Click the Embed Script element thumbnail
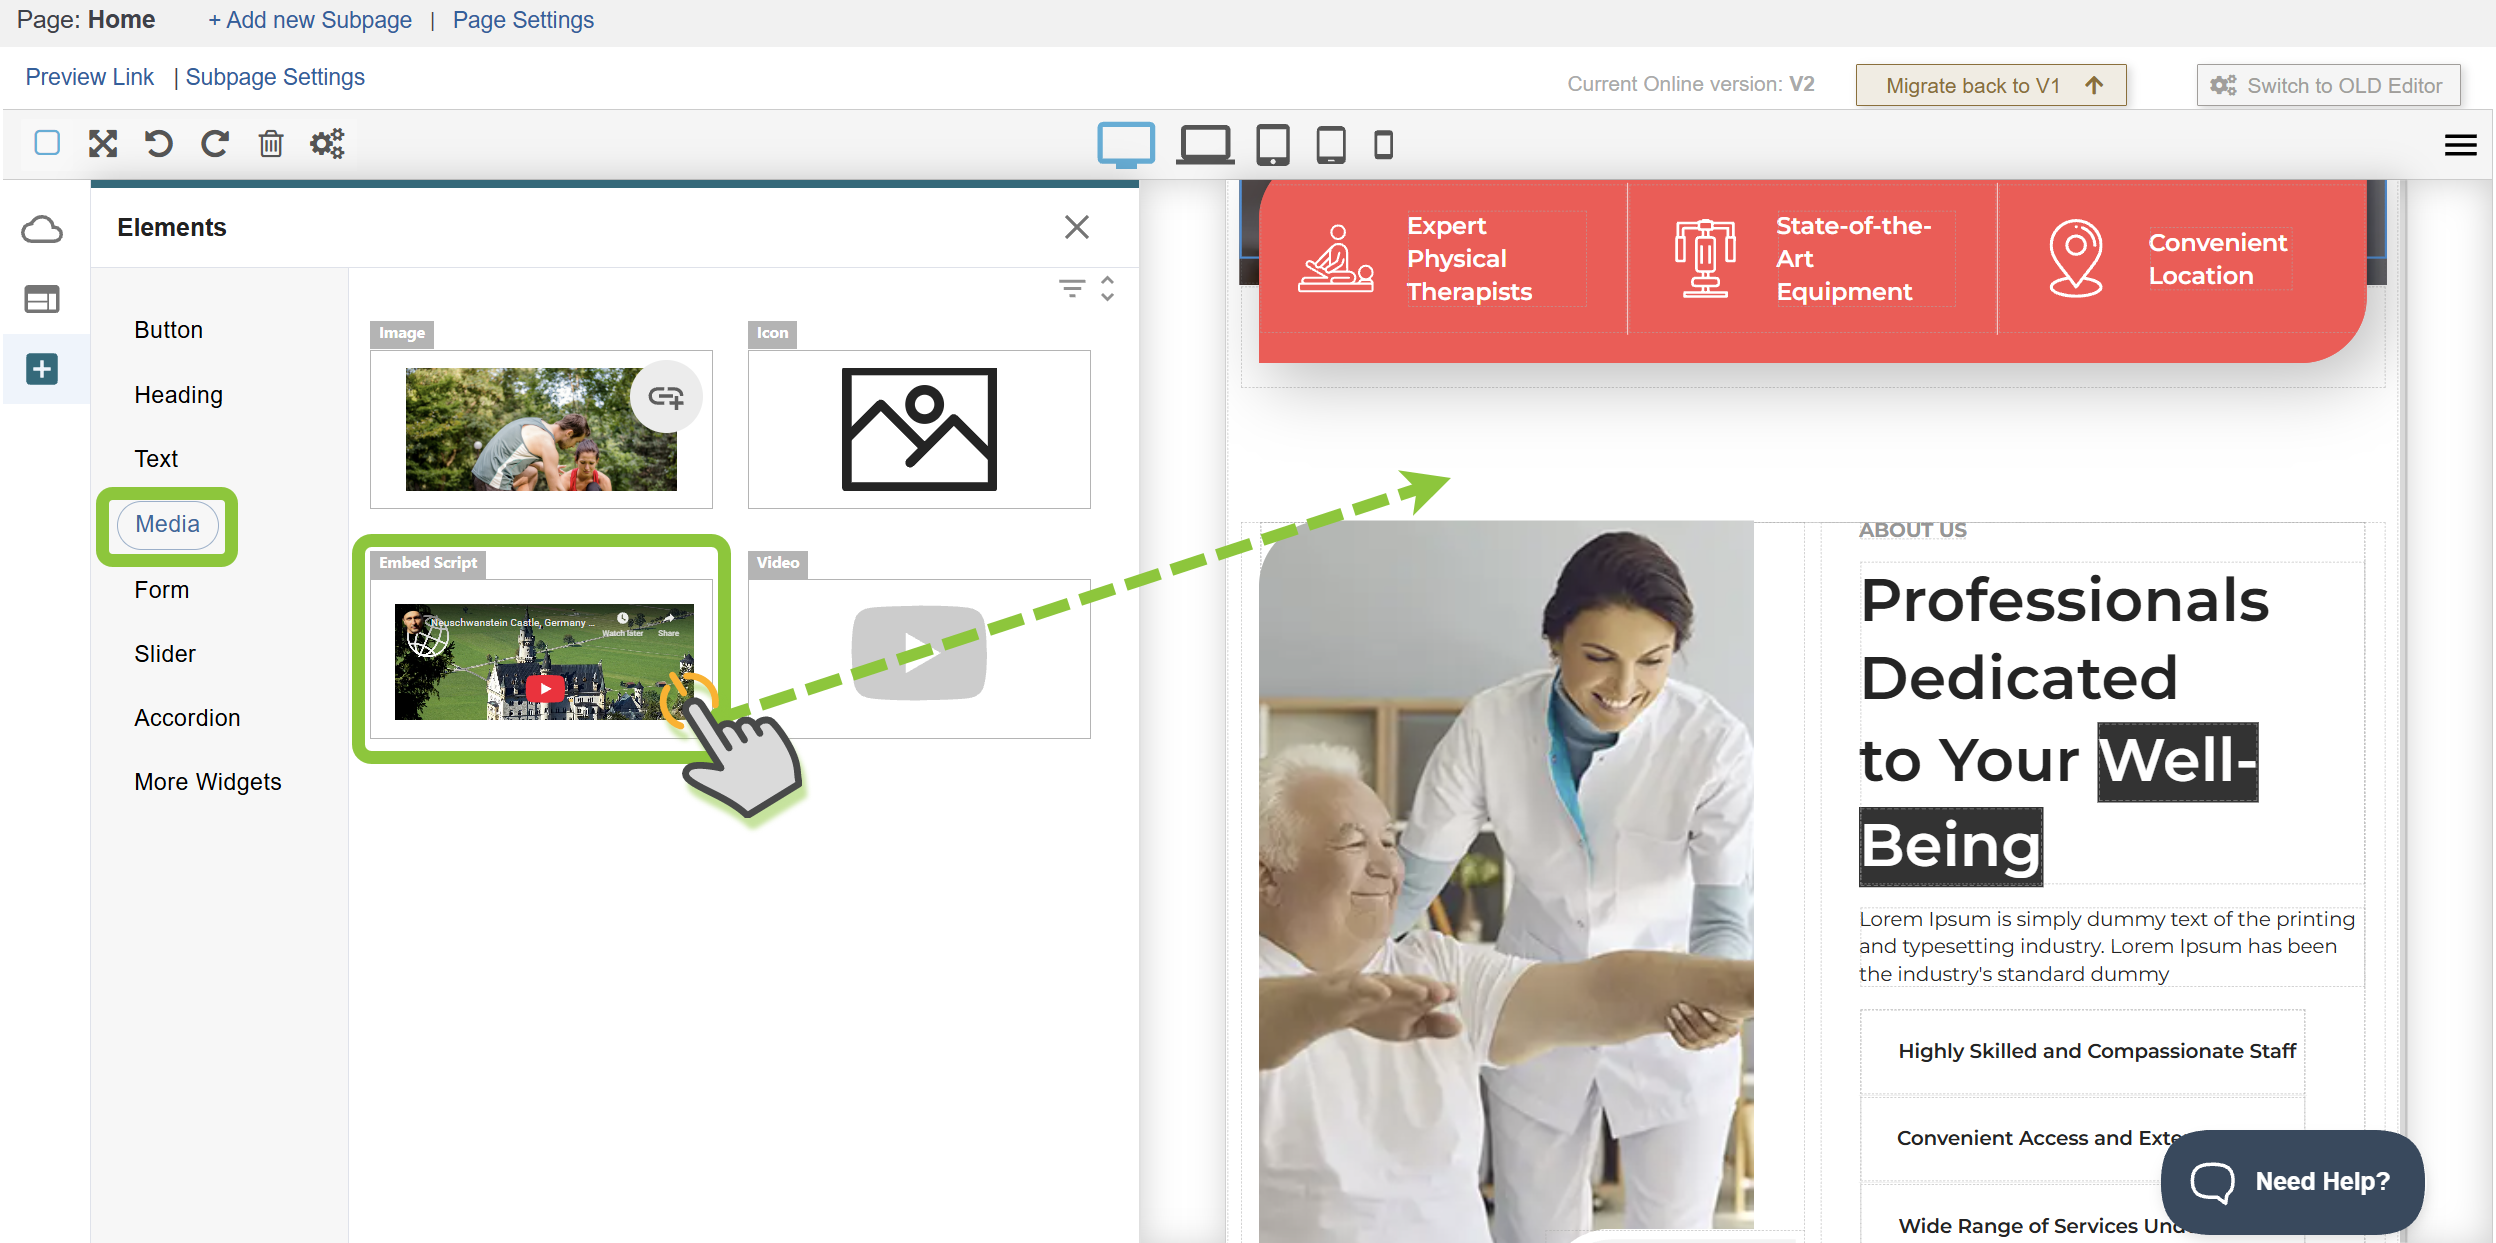The width and height of the screenshot is (2496, 1243). pos(543,660)
